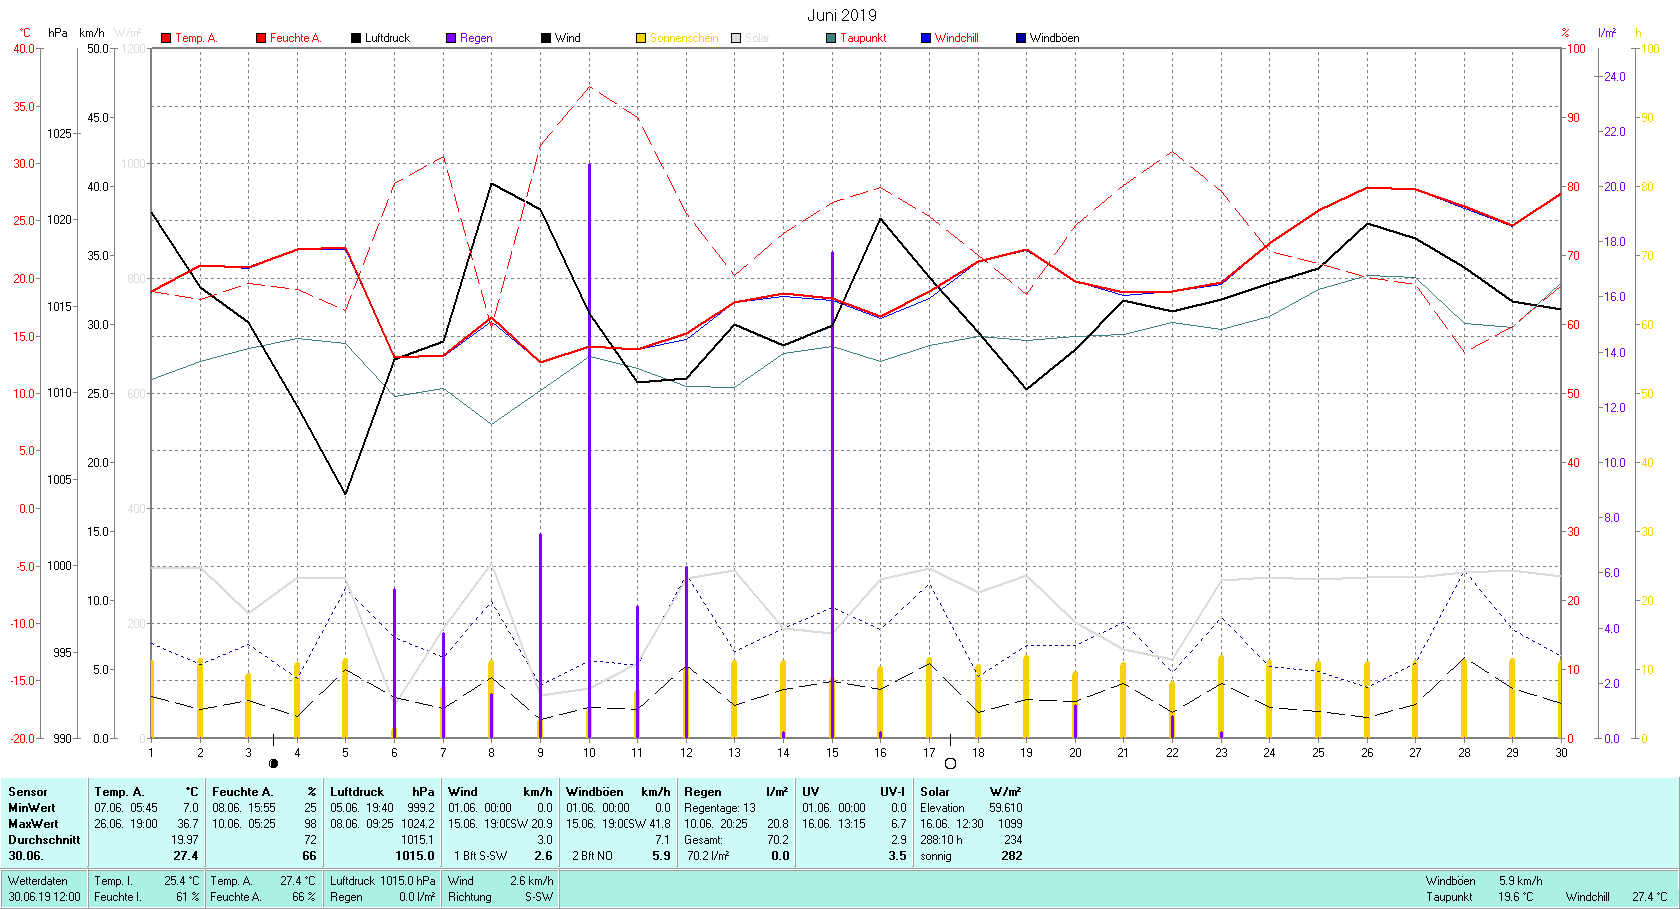Viewport: 1680px width, 909px height.
Task: Click the UV column heading
Action: (x=810, y=792)
